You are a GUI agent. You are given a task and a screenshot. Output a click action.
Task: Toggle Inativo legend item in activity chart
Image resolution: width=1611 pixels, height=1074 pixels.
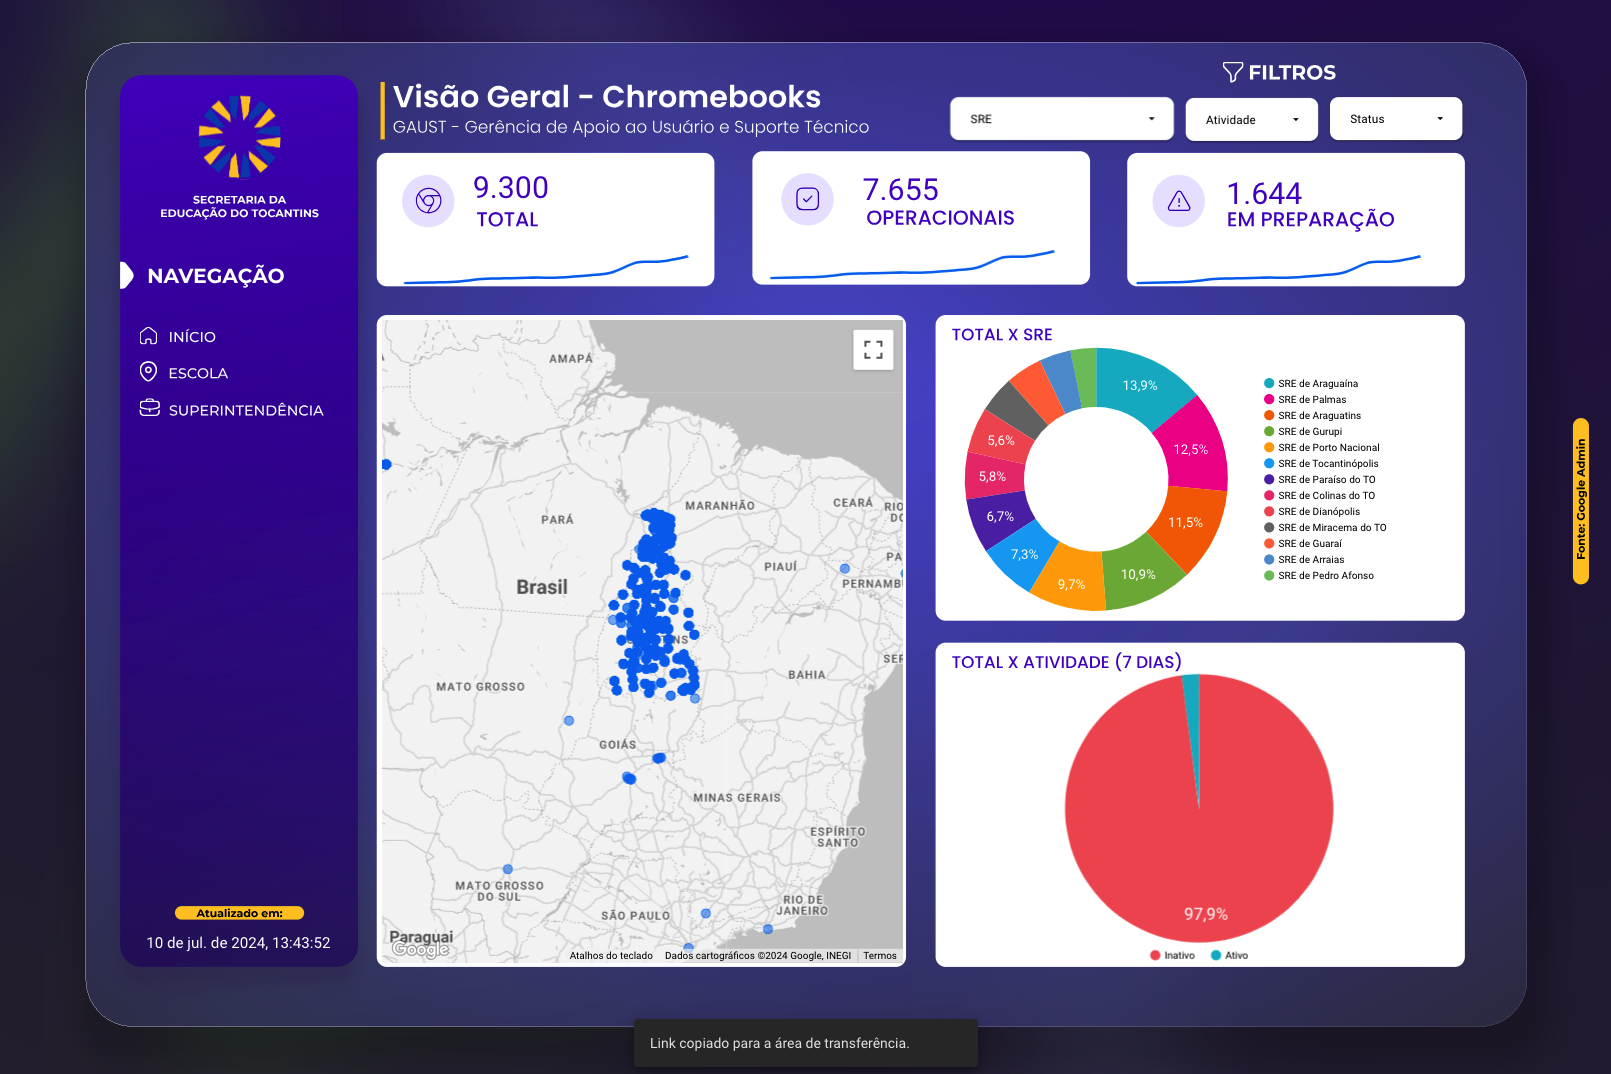tap(1173, 955)
